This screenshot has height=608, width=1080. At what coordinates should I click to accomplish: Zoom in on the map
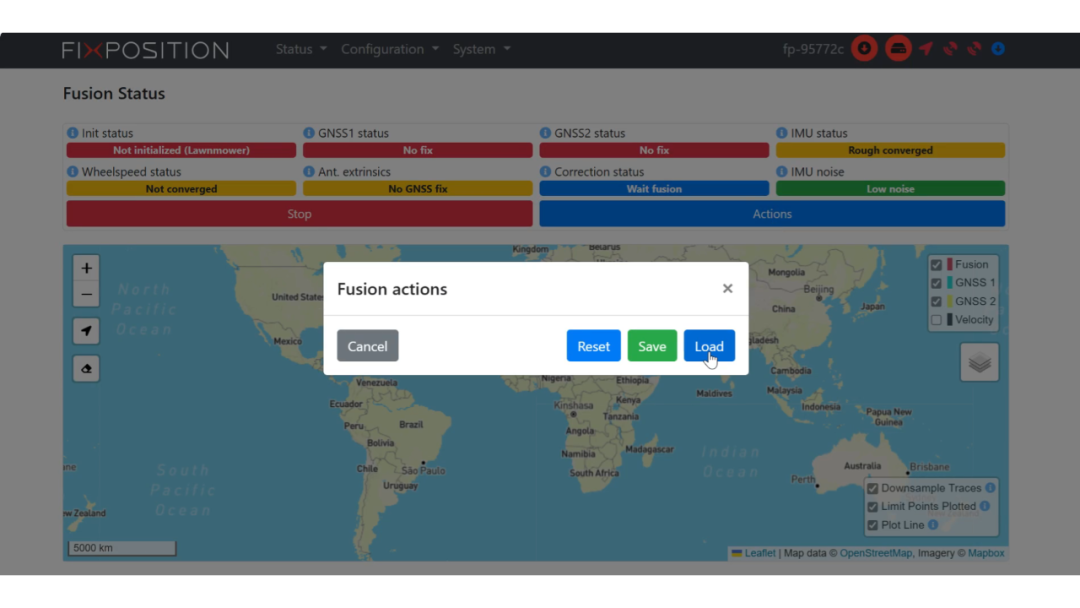pyautogui.click(x=86, y=268)
